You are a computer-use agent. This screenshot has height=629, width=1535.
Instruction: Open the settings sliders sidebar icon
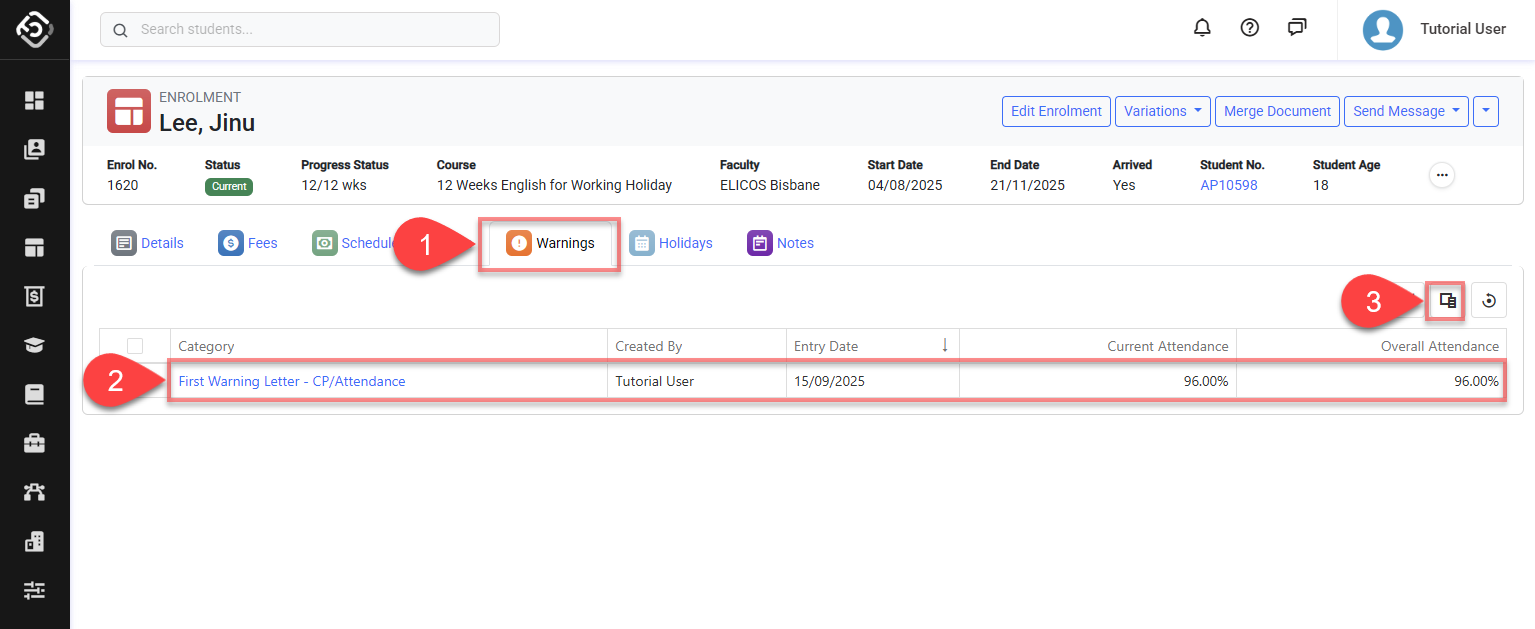pyautogui.click(x=35, y=590)
